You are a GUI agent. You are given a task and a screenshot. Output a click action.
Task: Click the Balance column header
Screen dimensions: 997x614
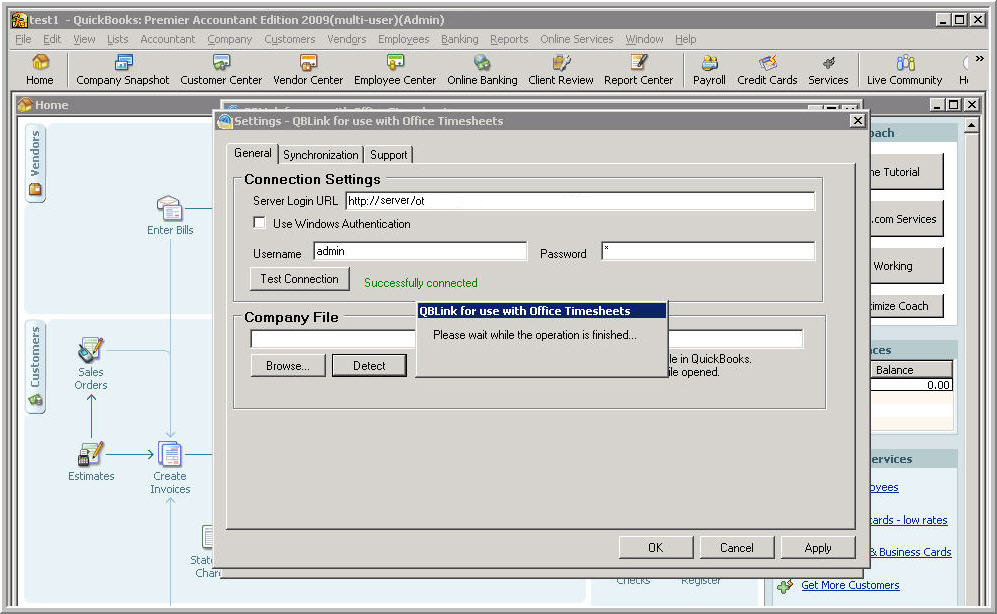click(x=911, y=370)
